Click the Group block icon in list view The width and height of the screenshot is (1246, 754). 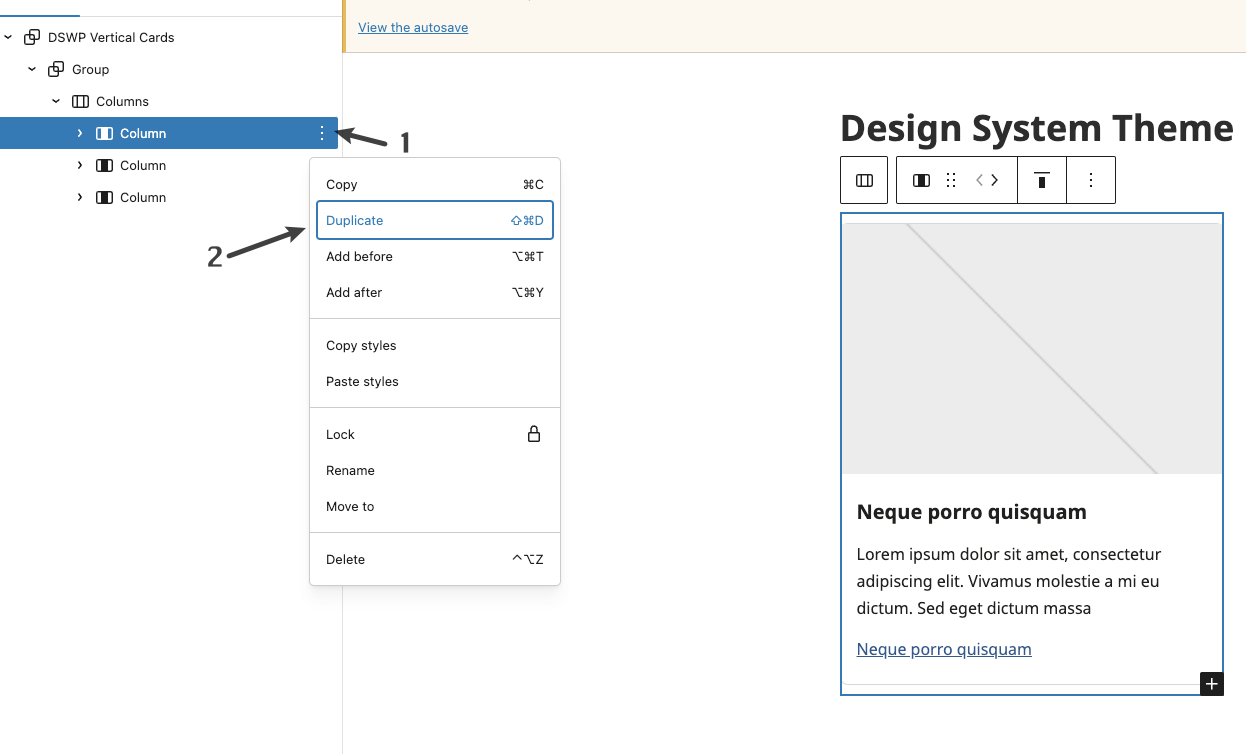(56, 69)
